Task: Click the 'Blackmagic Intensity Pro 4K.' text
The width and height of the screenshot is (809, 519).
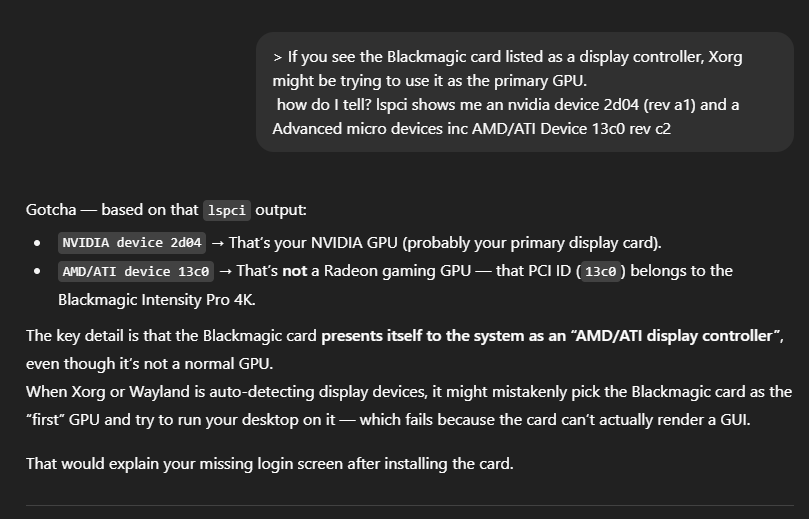Action: pos(157,300)
